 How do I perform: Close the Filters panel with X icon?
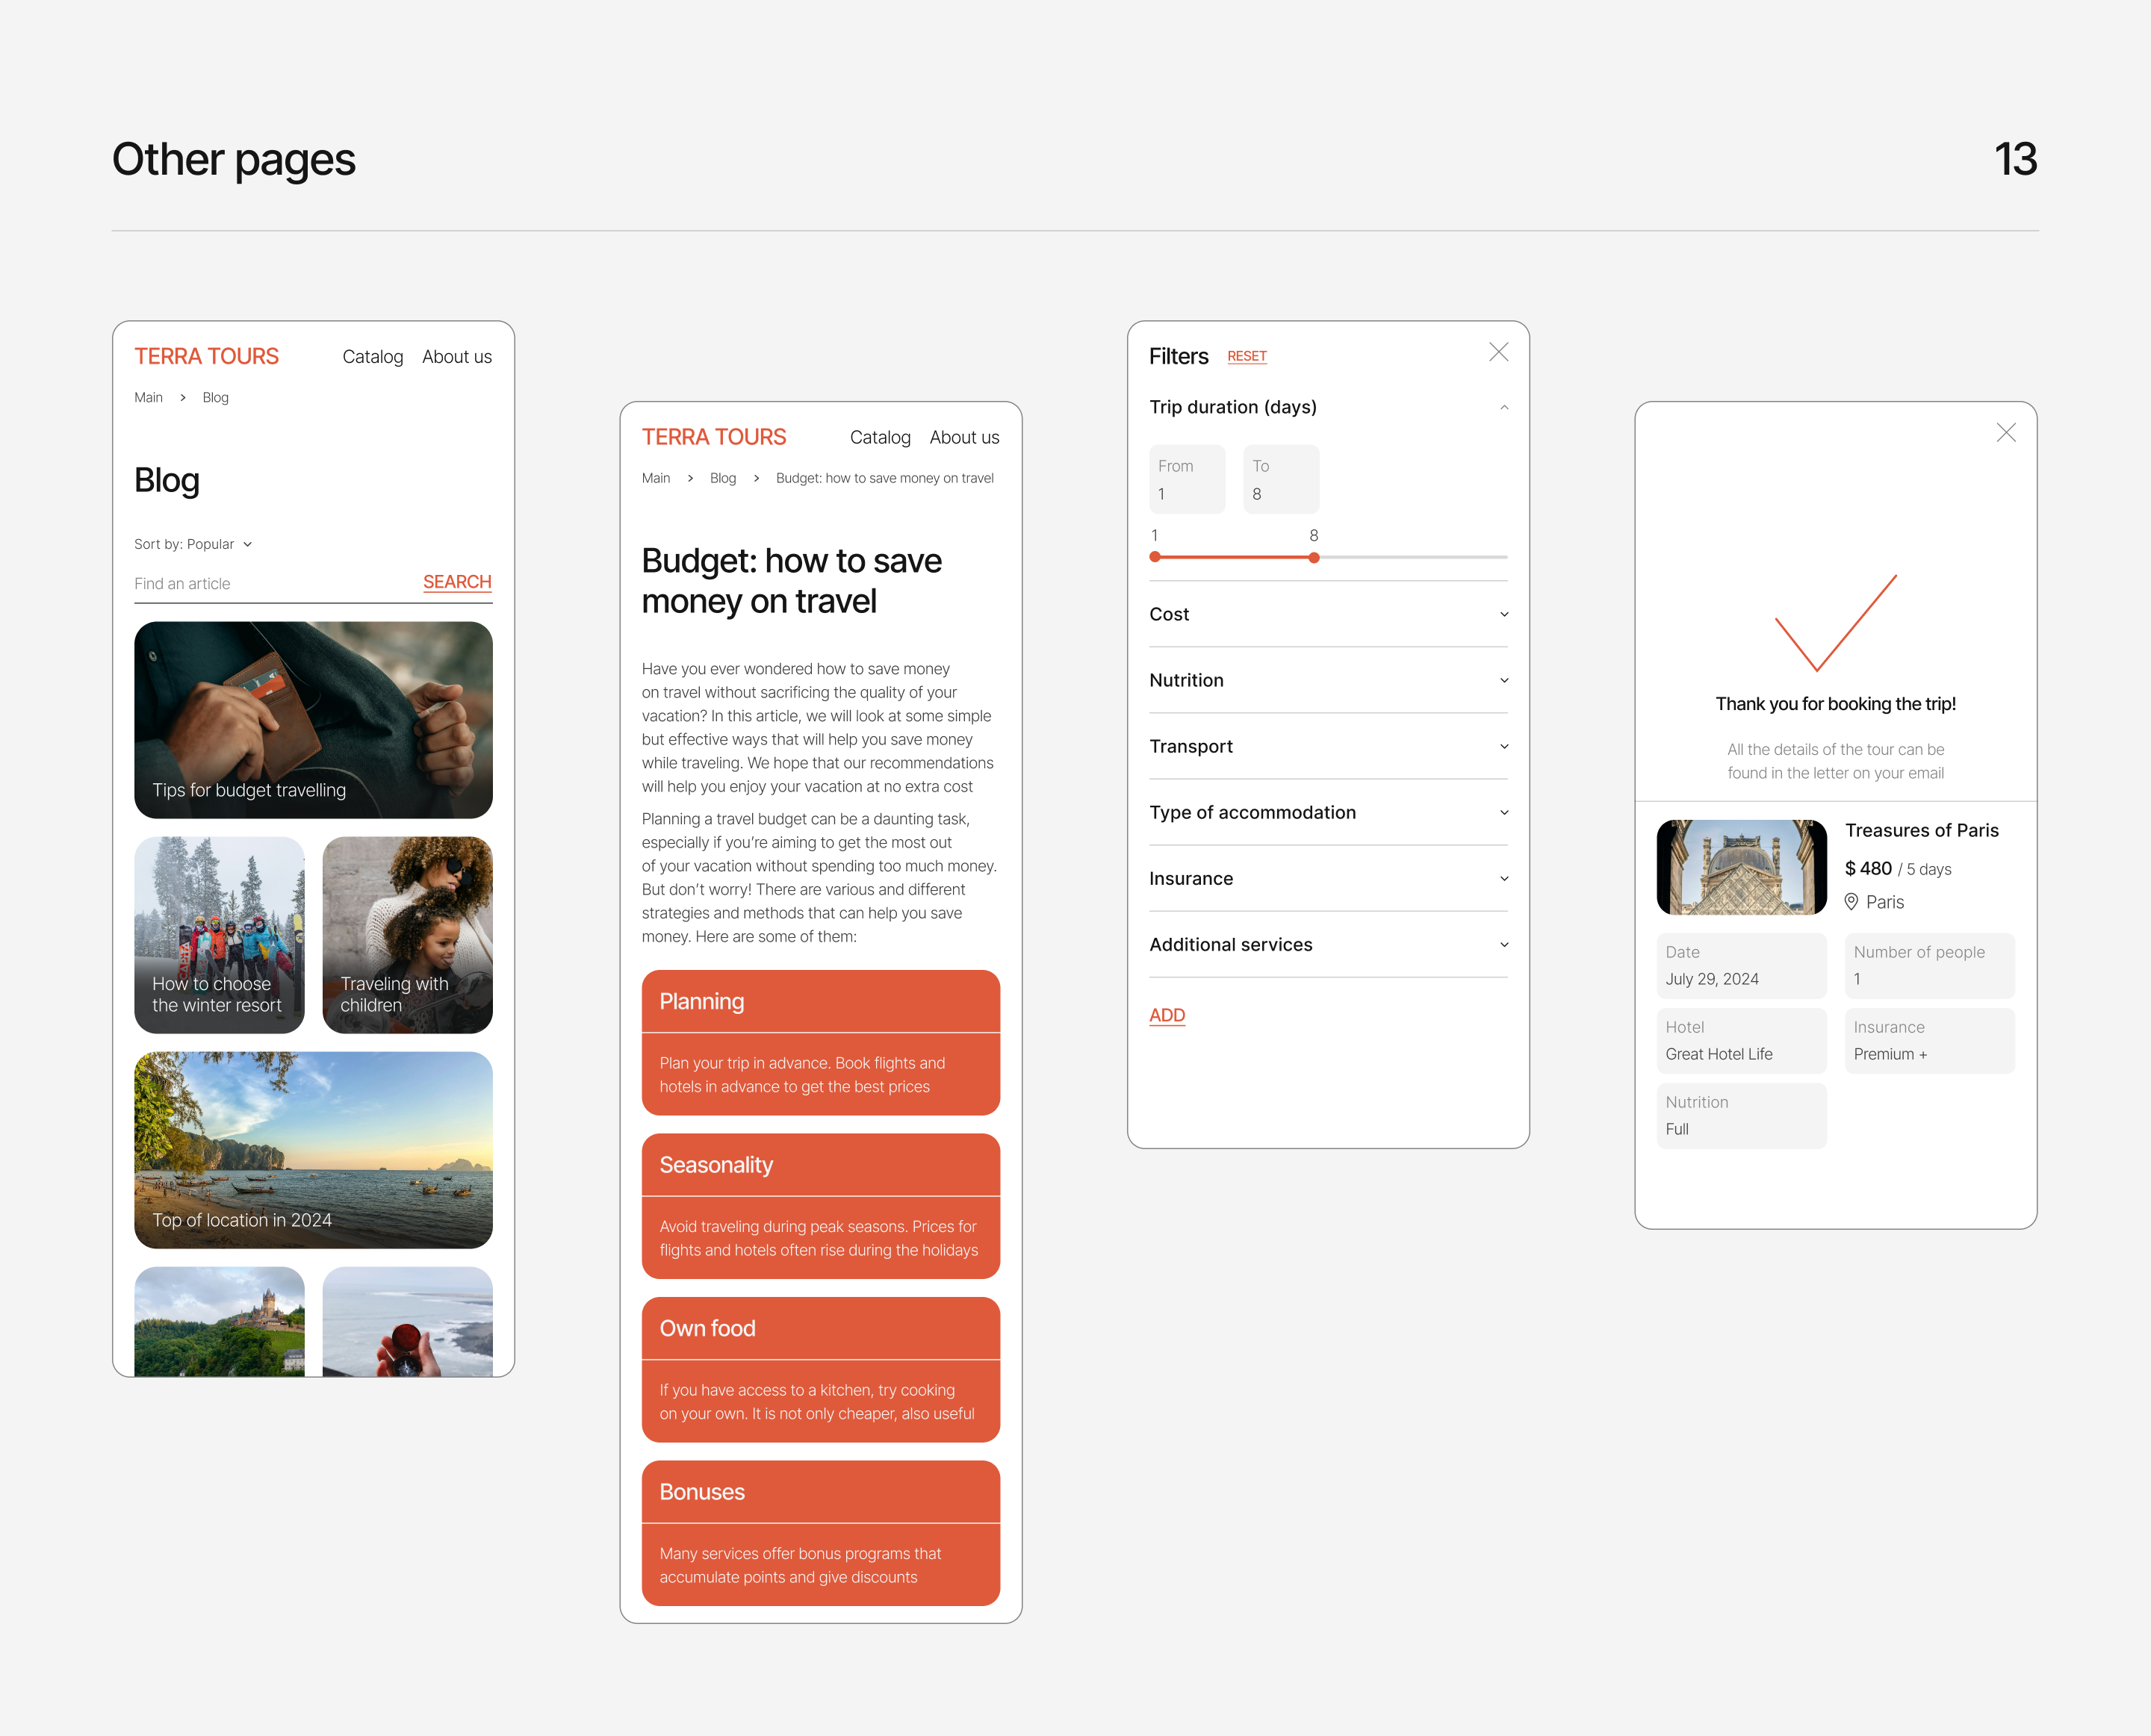[x=1498, y=352]
